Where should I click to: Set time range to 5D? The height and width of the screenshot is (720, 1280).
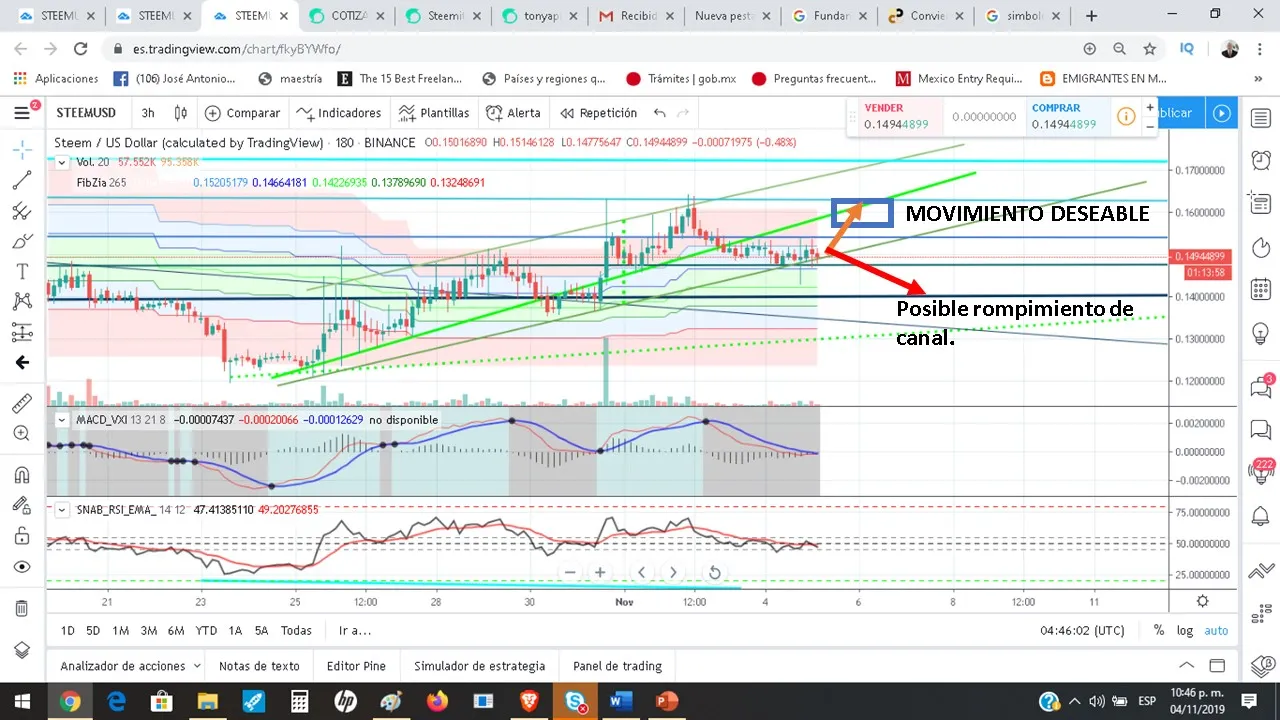[x=93, y=631]
